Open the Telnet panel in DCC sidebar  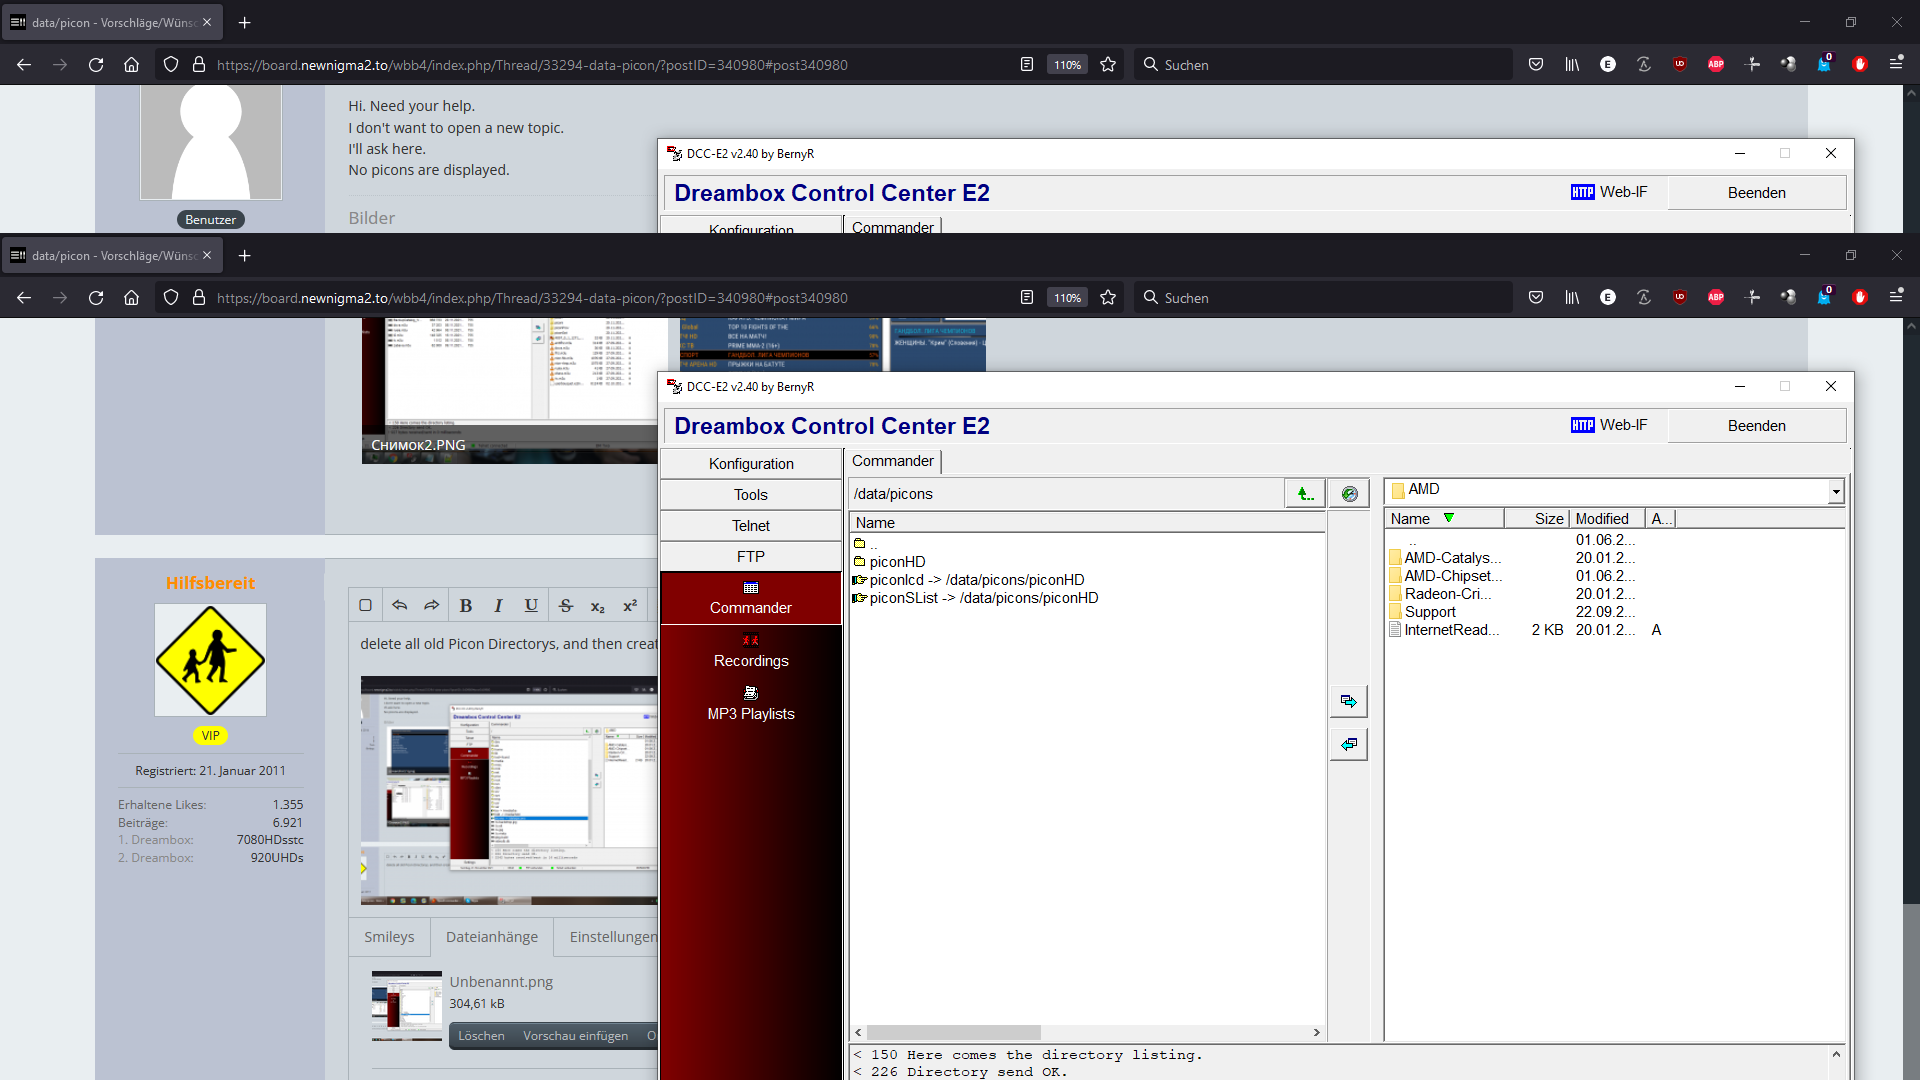[x=751, y=526]
